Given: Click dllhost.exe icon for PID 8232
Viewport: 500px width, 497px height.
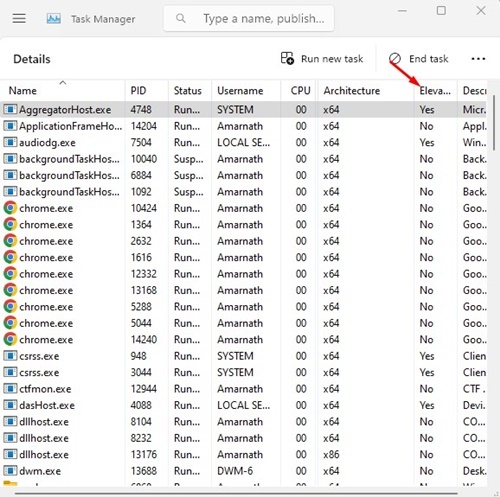Looking at the screenshot, I should point(10,438).
